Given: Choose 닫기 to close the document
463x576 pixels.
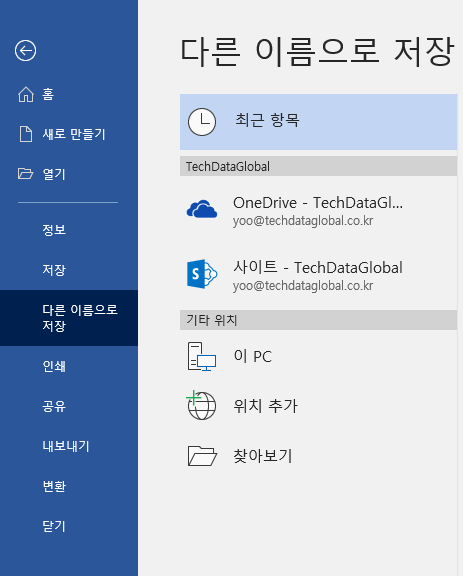Looking at the screenshot, I should tap(69, 526).
